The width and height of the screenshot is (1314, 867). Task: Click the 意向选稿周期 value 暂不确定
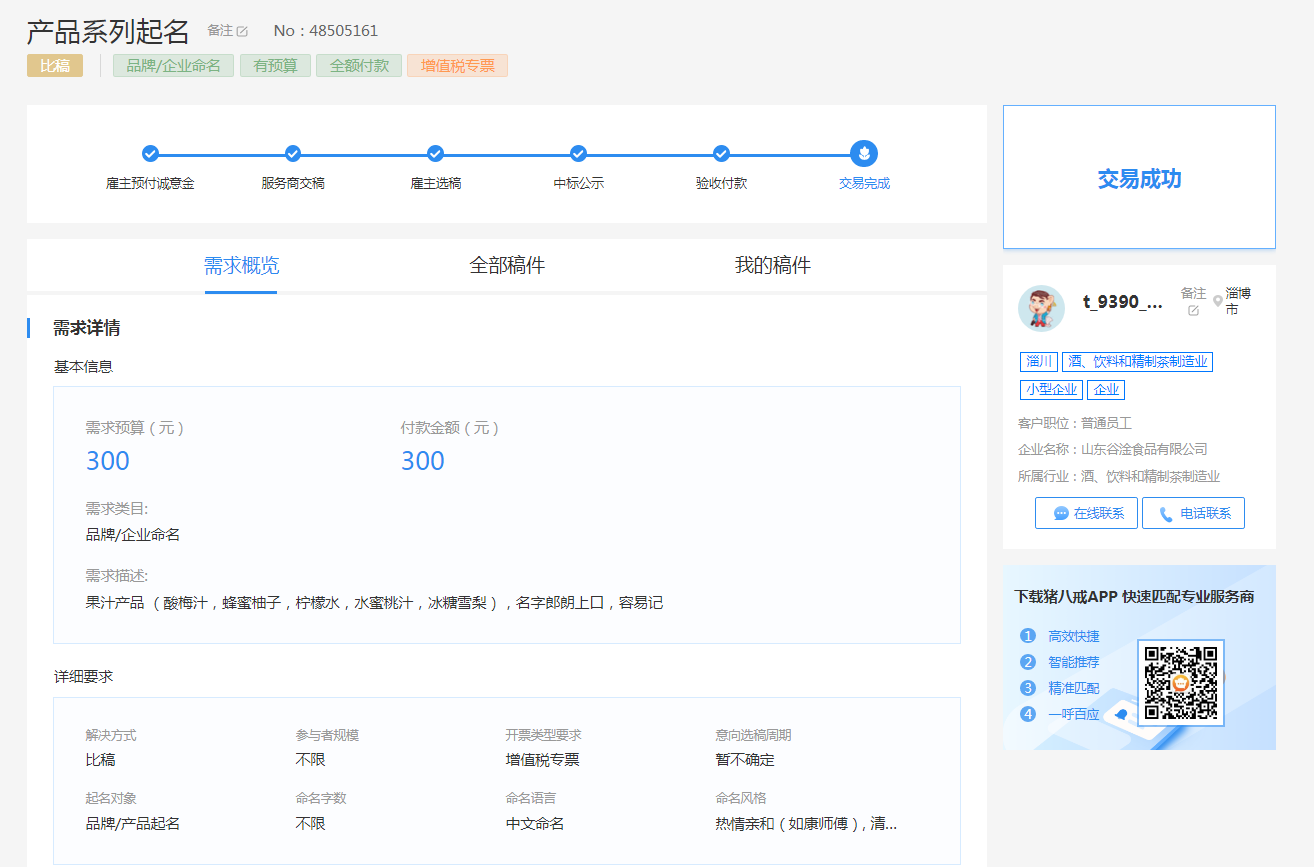745,760
